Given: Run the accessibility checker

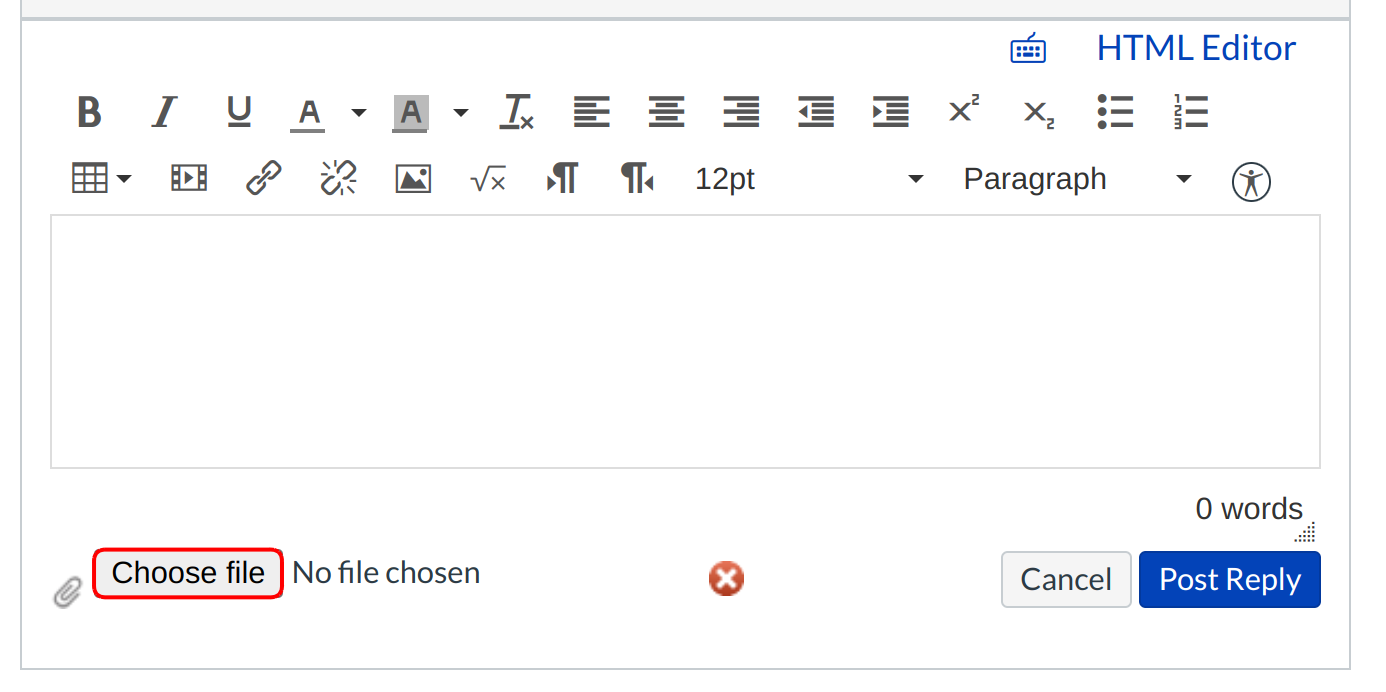Looking at the screenshot, I should (1251, 181).
